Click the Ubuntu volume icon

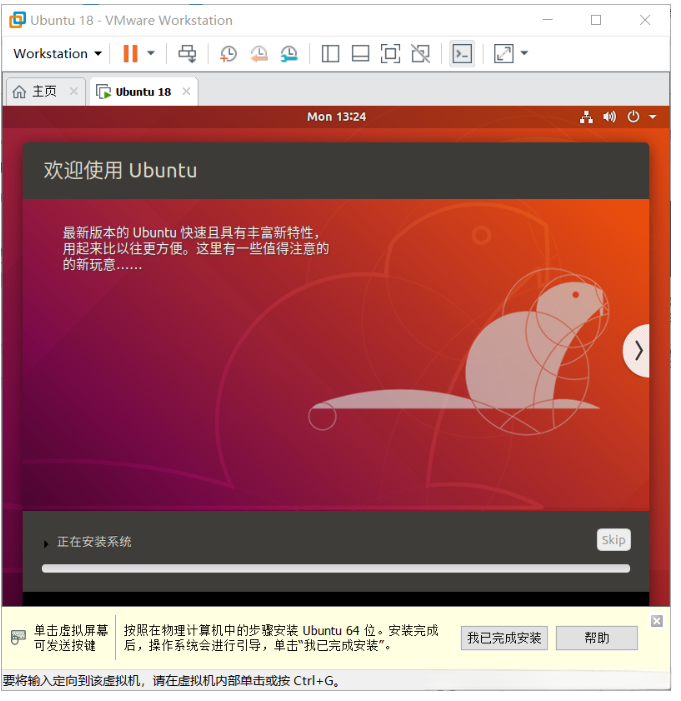tap(609, 117)
